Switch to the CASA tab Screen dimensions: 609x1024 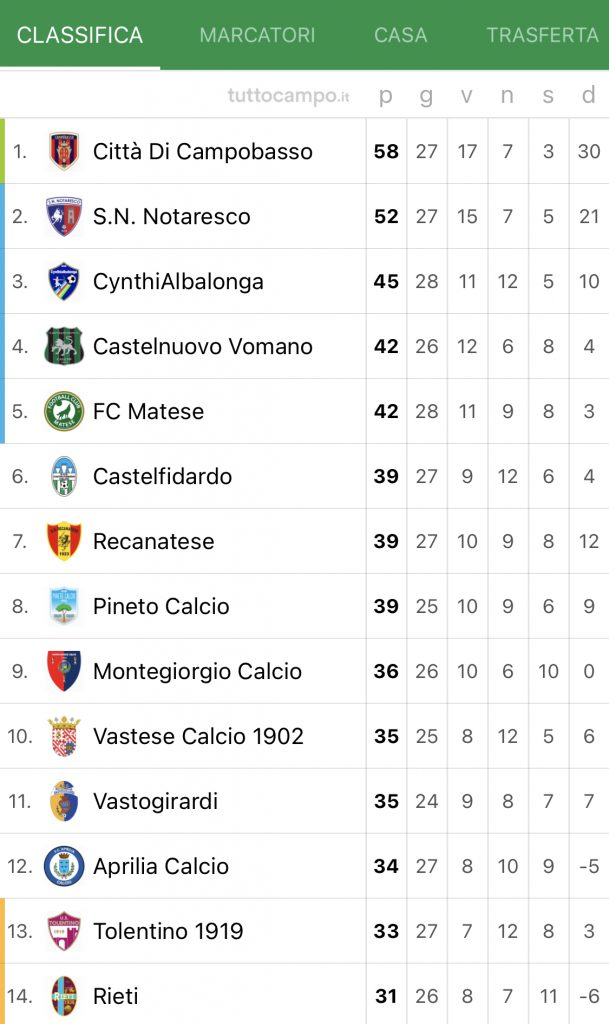[401, 35]
